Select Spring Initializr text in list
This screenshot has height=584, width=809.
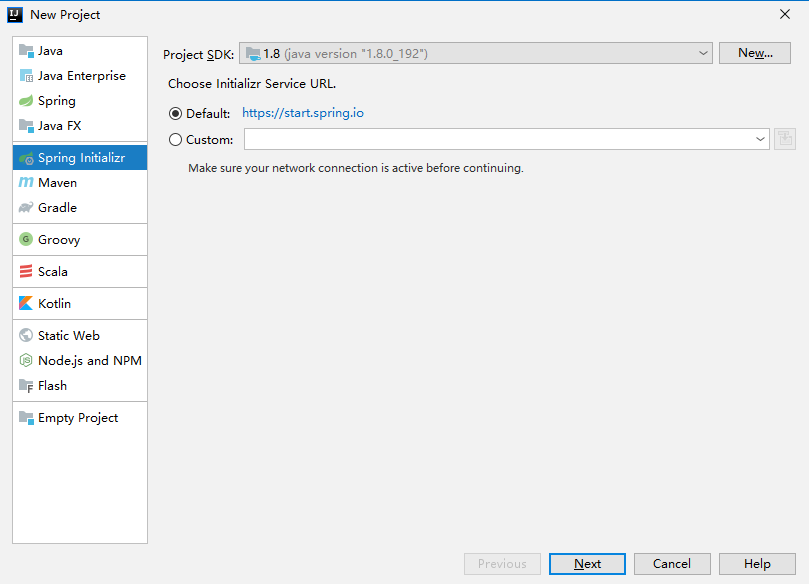[82, 158]
